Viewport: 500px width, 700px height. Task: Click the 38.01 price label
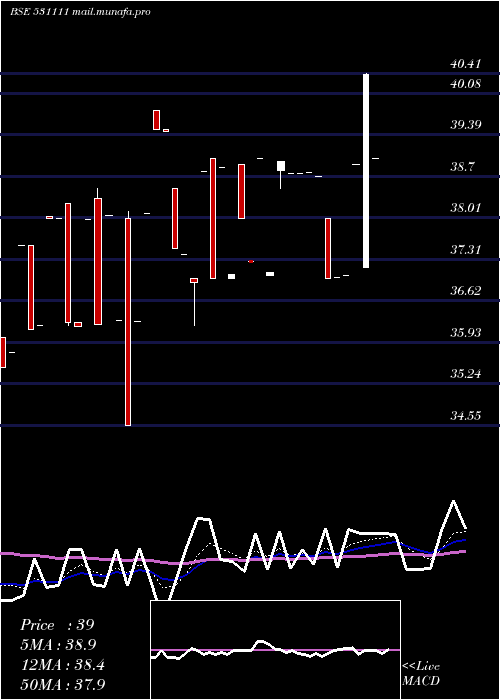pos(466,208)
